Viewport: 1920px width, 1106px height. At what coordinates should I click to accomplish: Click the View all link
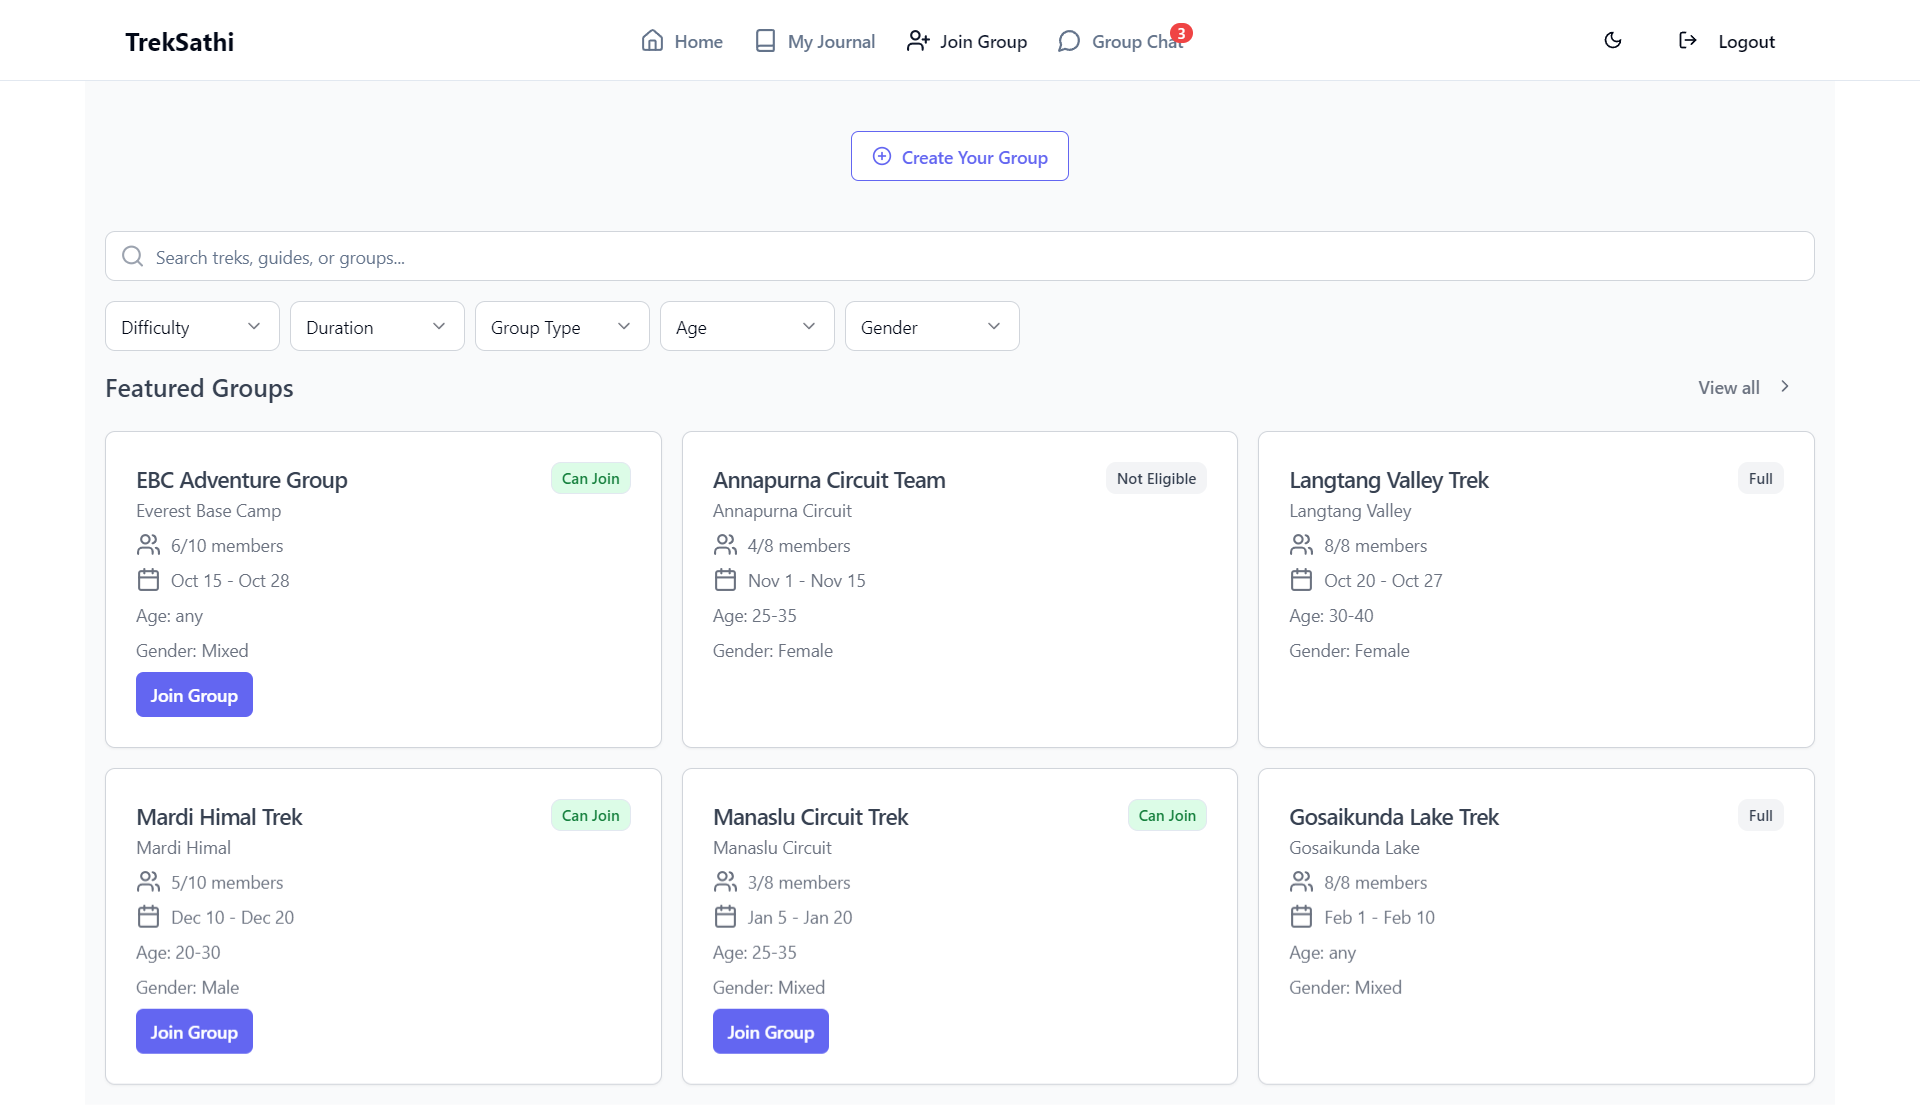(1728, 387)
